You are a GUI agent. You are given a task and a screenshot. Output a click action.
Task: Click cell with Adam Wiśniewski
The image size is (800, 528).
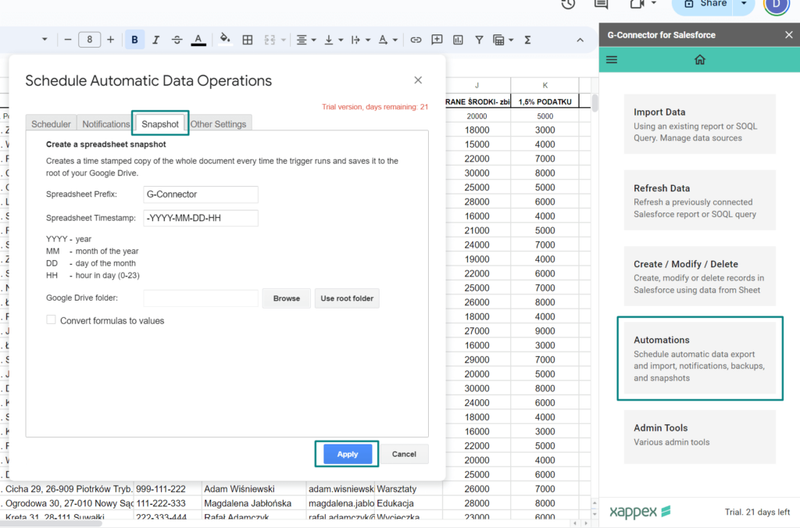click(254, 489)
